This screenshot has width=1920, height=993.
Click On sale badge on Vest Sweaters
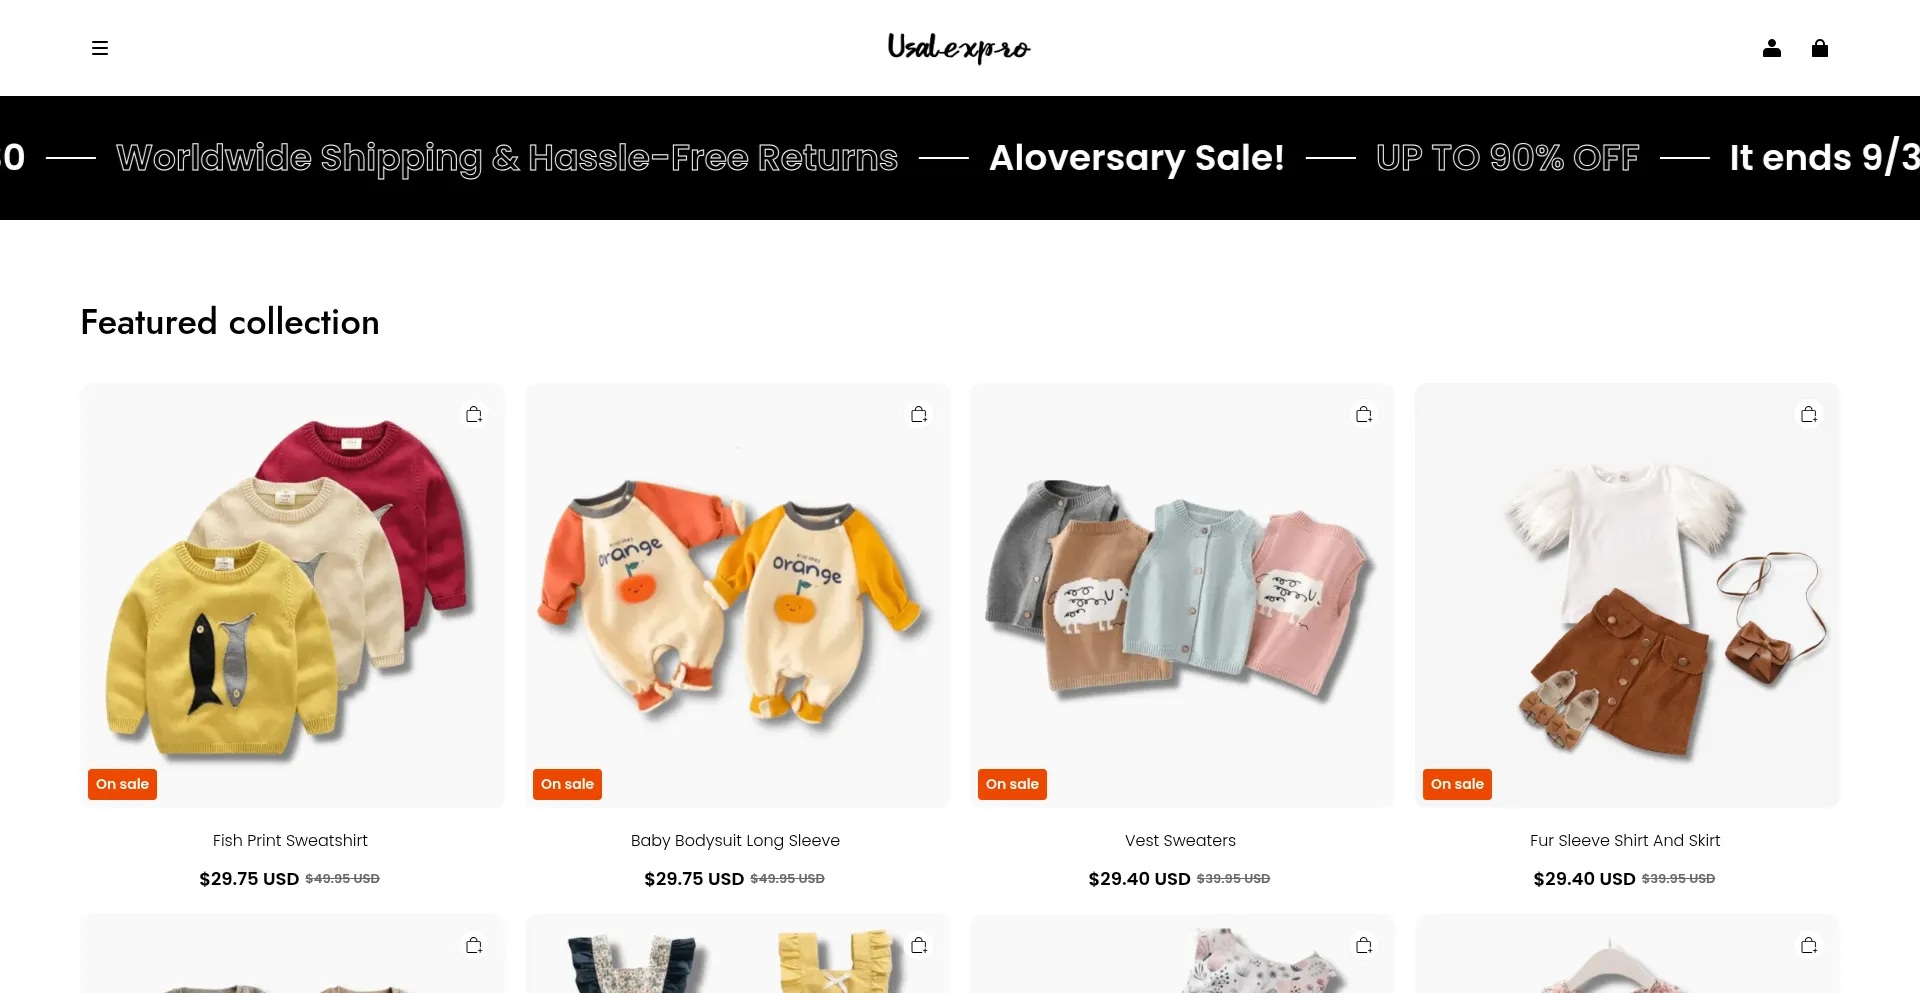pyautogui.click(x=1012, y=784)
